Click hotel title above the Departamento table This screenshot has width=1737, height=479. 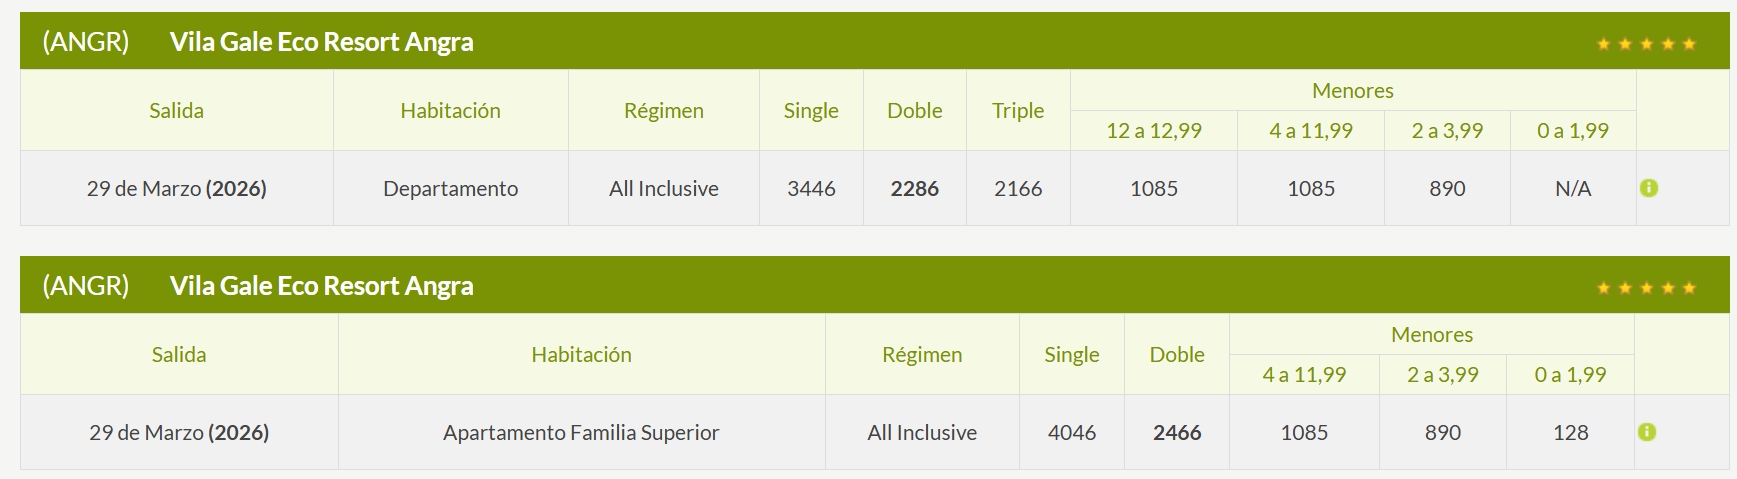(x=321, y=42)
